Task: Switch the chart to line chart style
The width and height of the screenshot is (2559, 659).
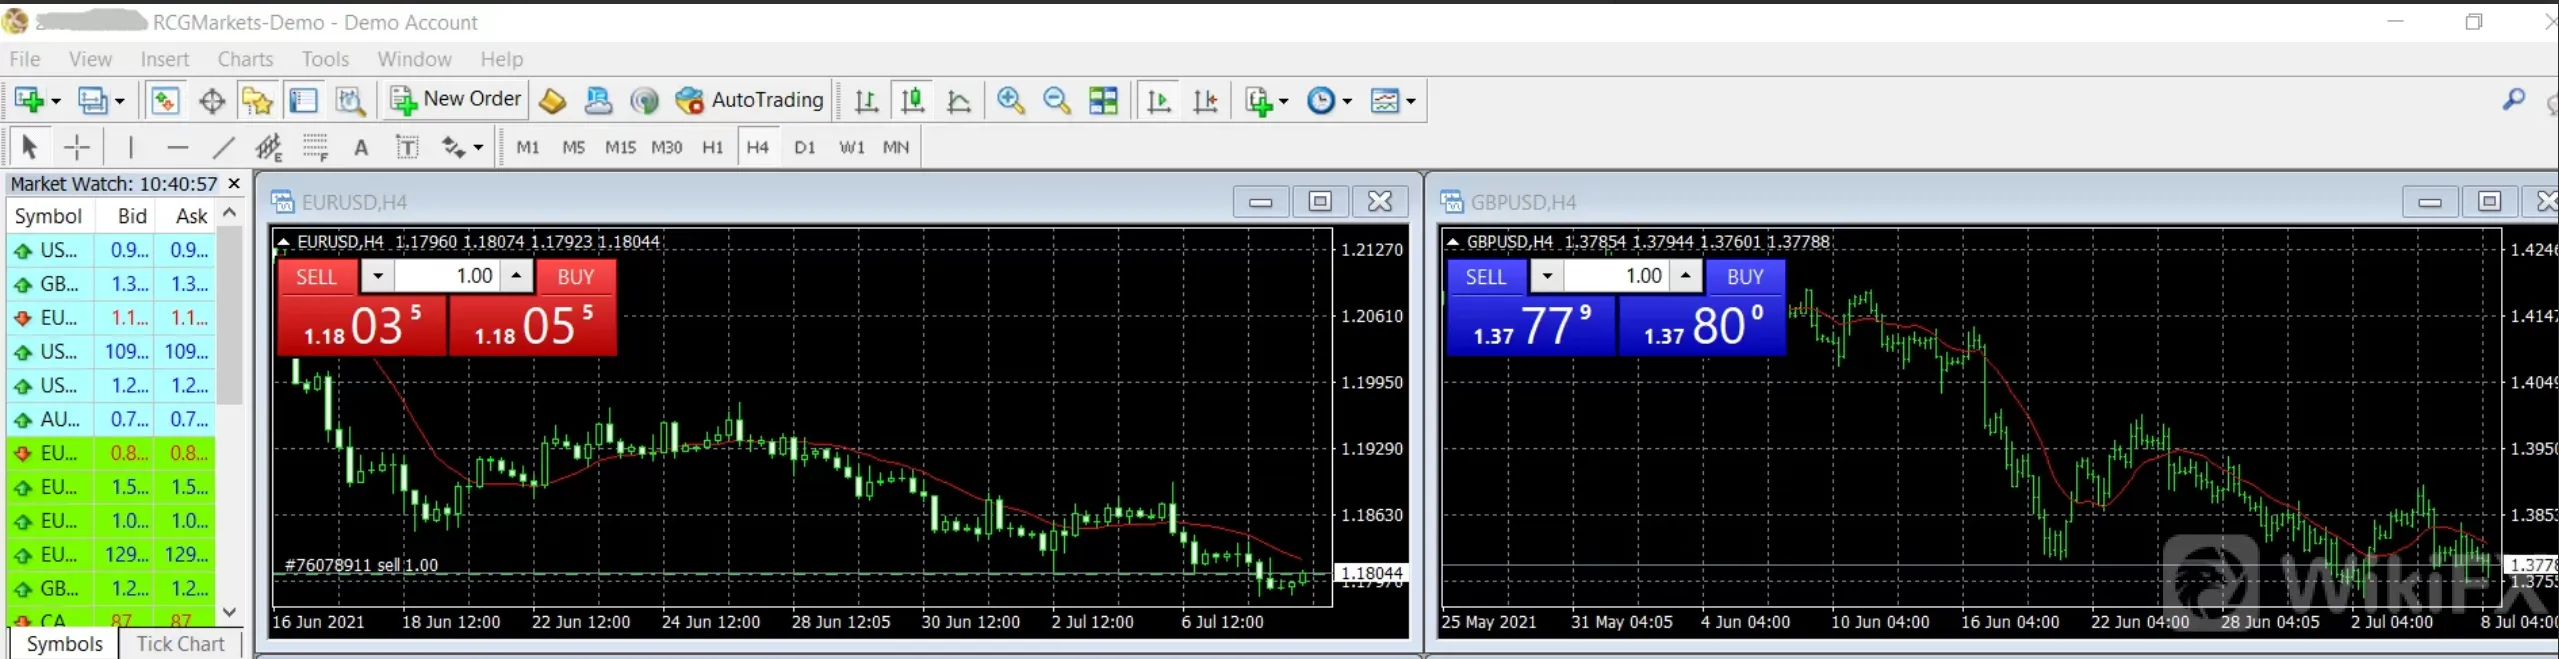Action: [x=958, y=100]
